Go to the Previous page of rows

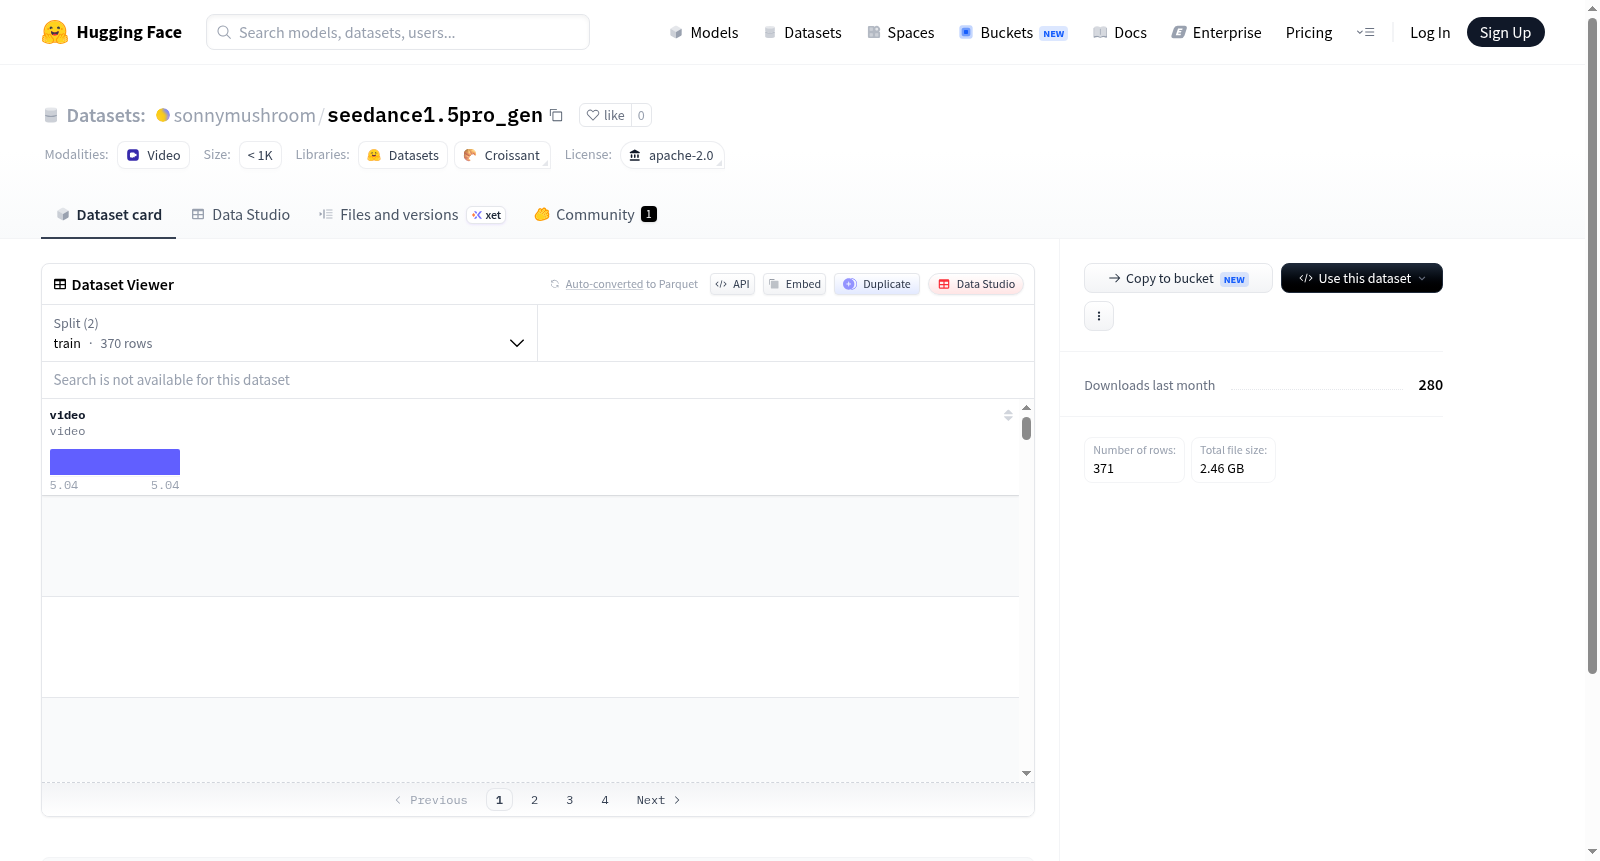pyautogui.click(x=431, y=800)
